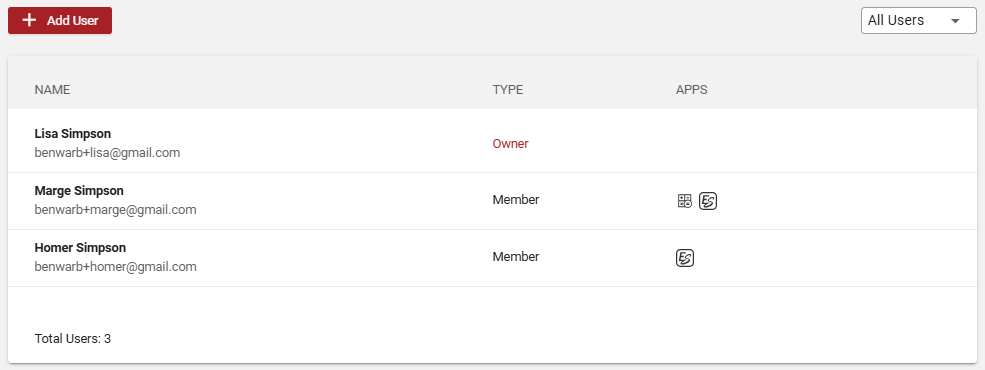Click the calculator app icon for Marge Simpson
985x370 pixels.
click(x=685, y=201)
